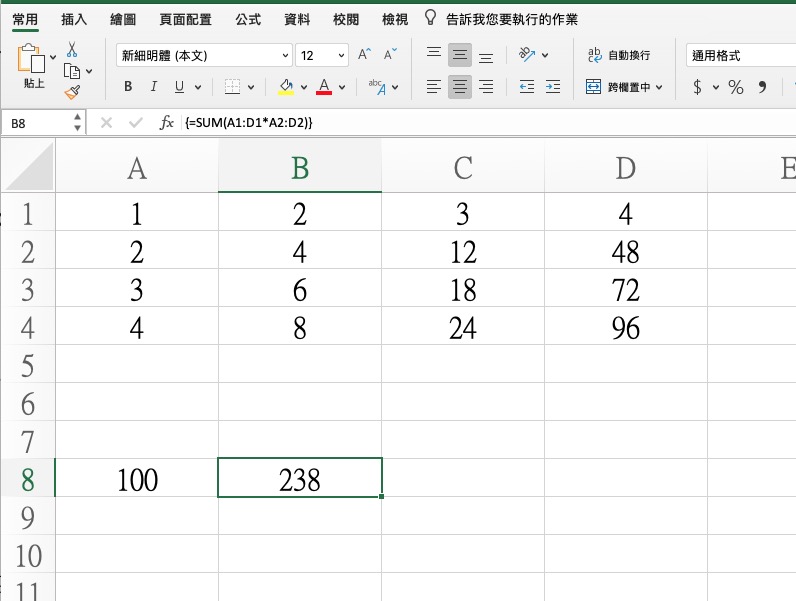Click the Cut scissors icon
The image size is (796, 601).
tap(72, 49)
